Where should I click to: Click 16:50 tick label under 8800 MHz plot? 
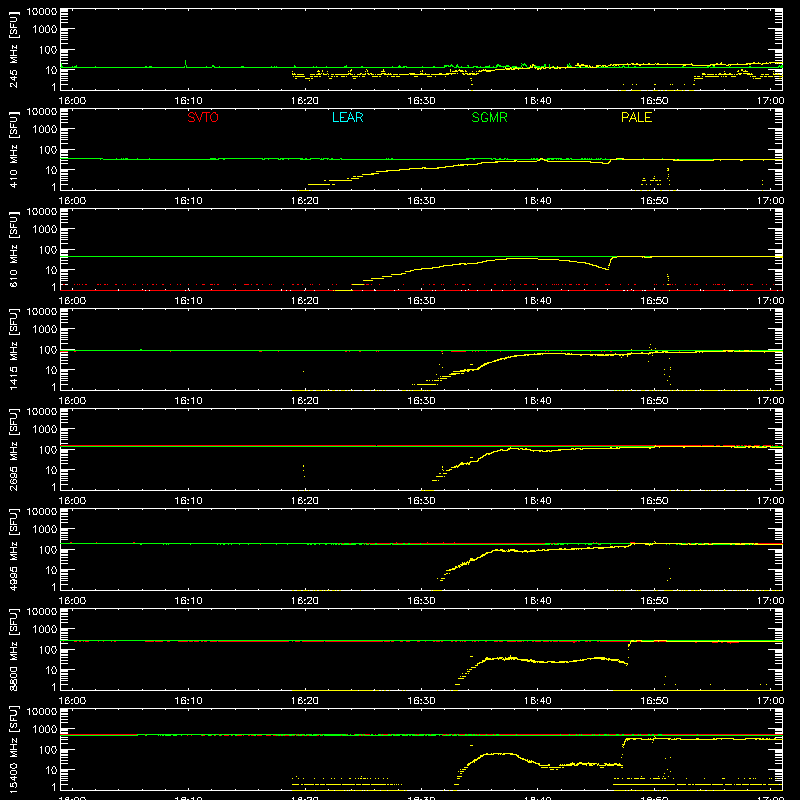point(654,701)
